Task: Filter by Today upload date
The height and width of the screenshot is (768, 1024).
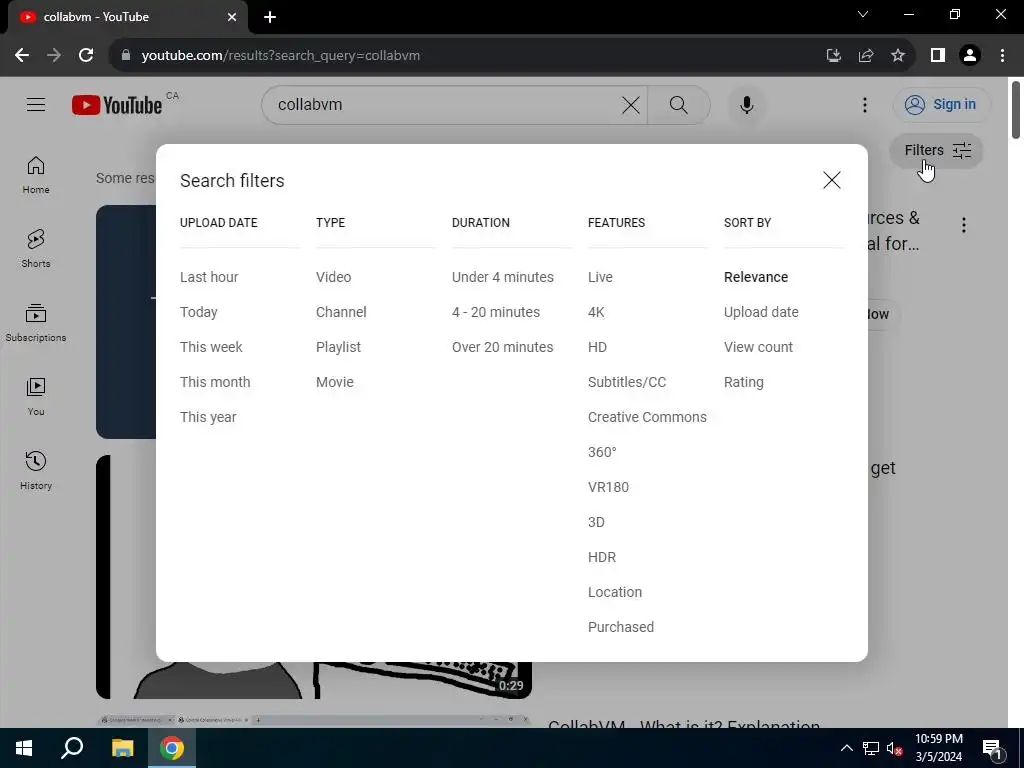Action: tap(199, 312)
